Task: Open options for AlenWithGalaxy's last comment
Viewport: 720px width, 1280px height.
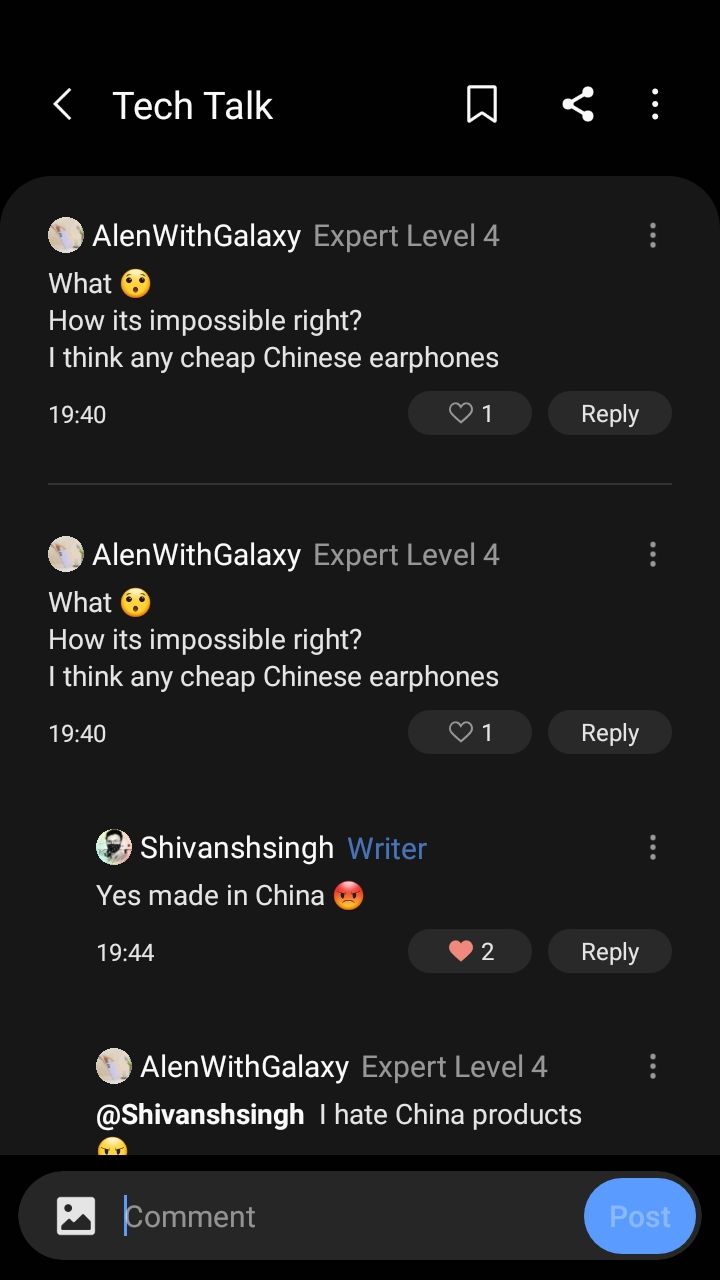Action: coord(653,1066)
